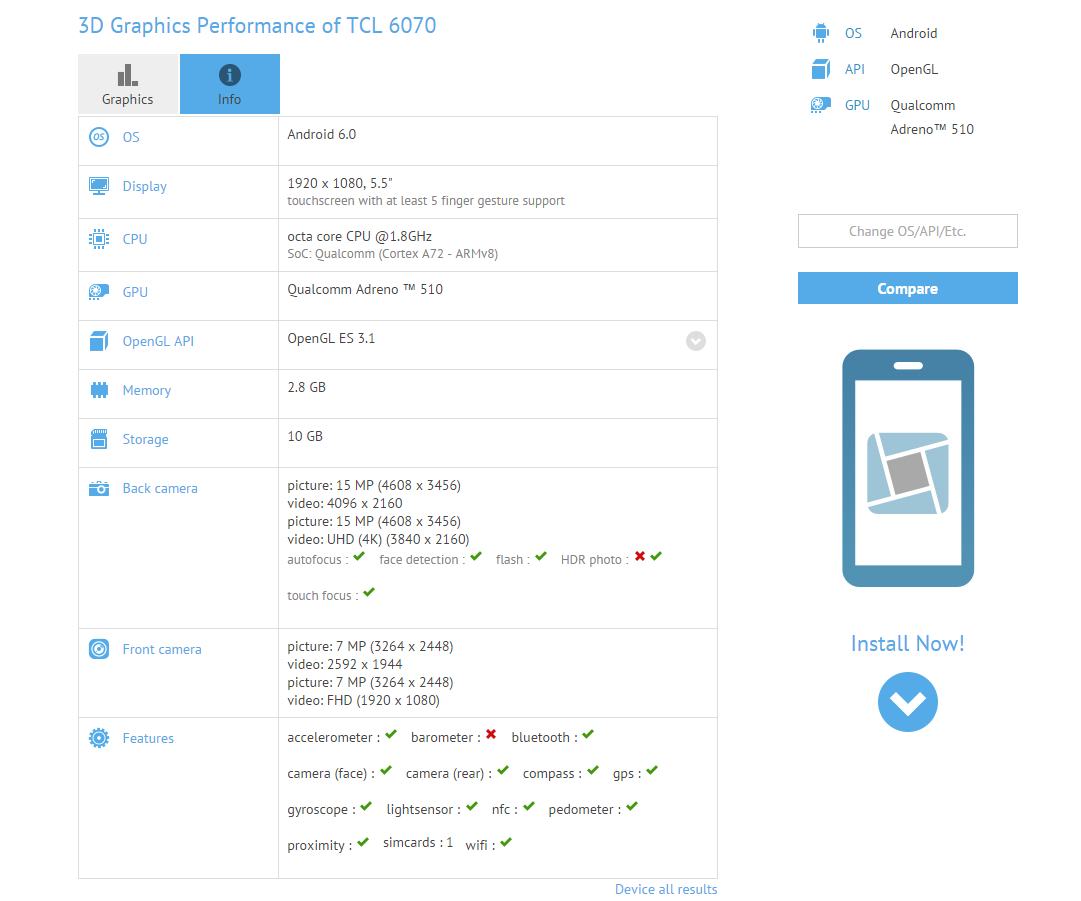Click the phone illustration thumbnail
This screenshot has height=901, width=1081.
[908, 468]
